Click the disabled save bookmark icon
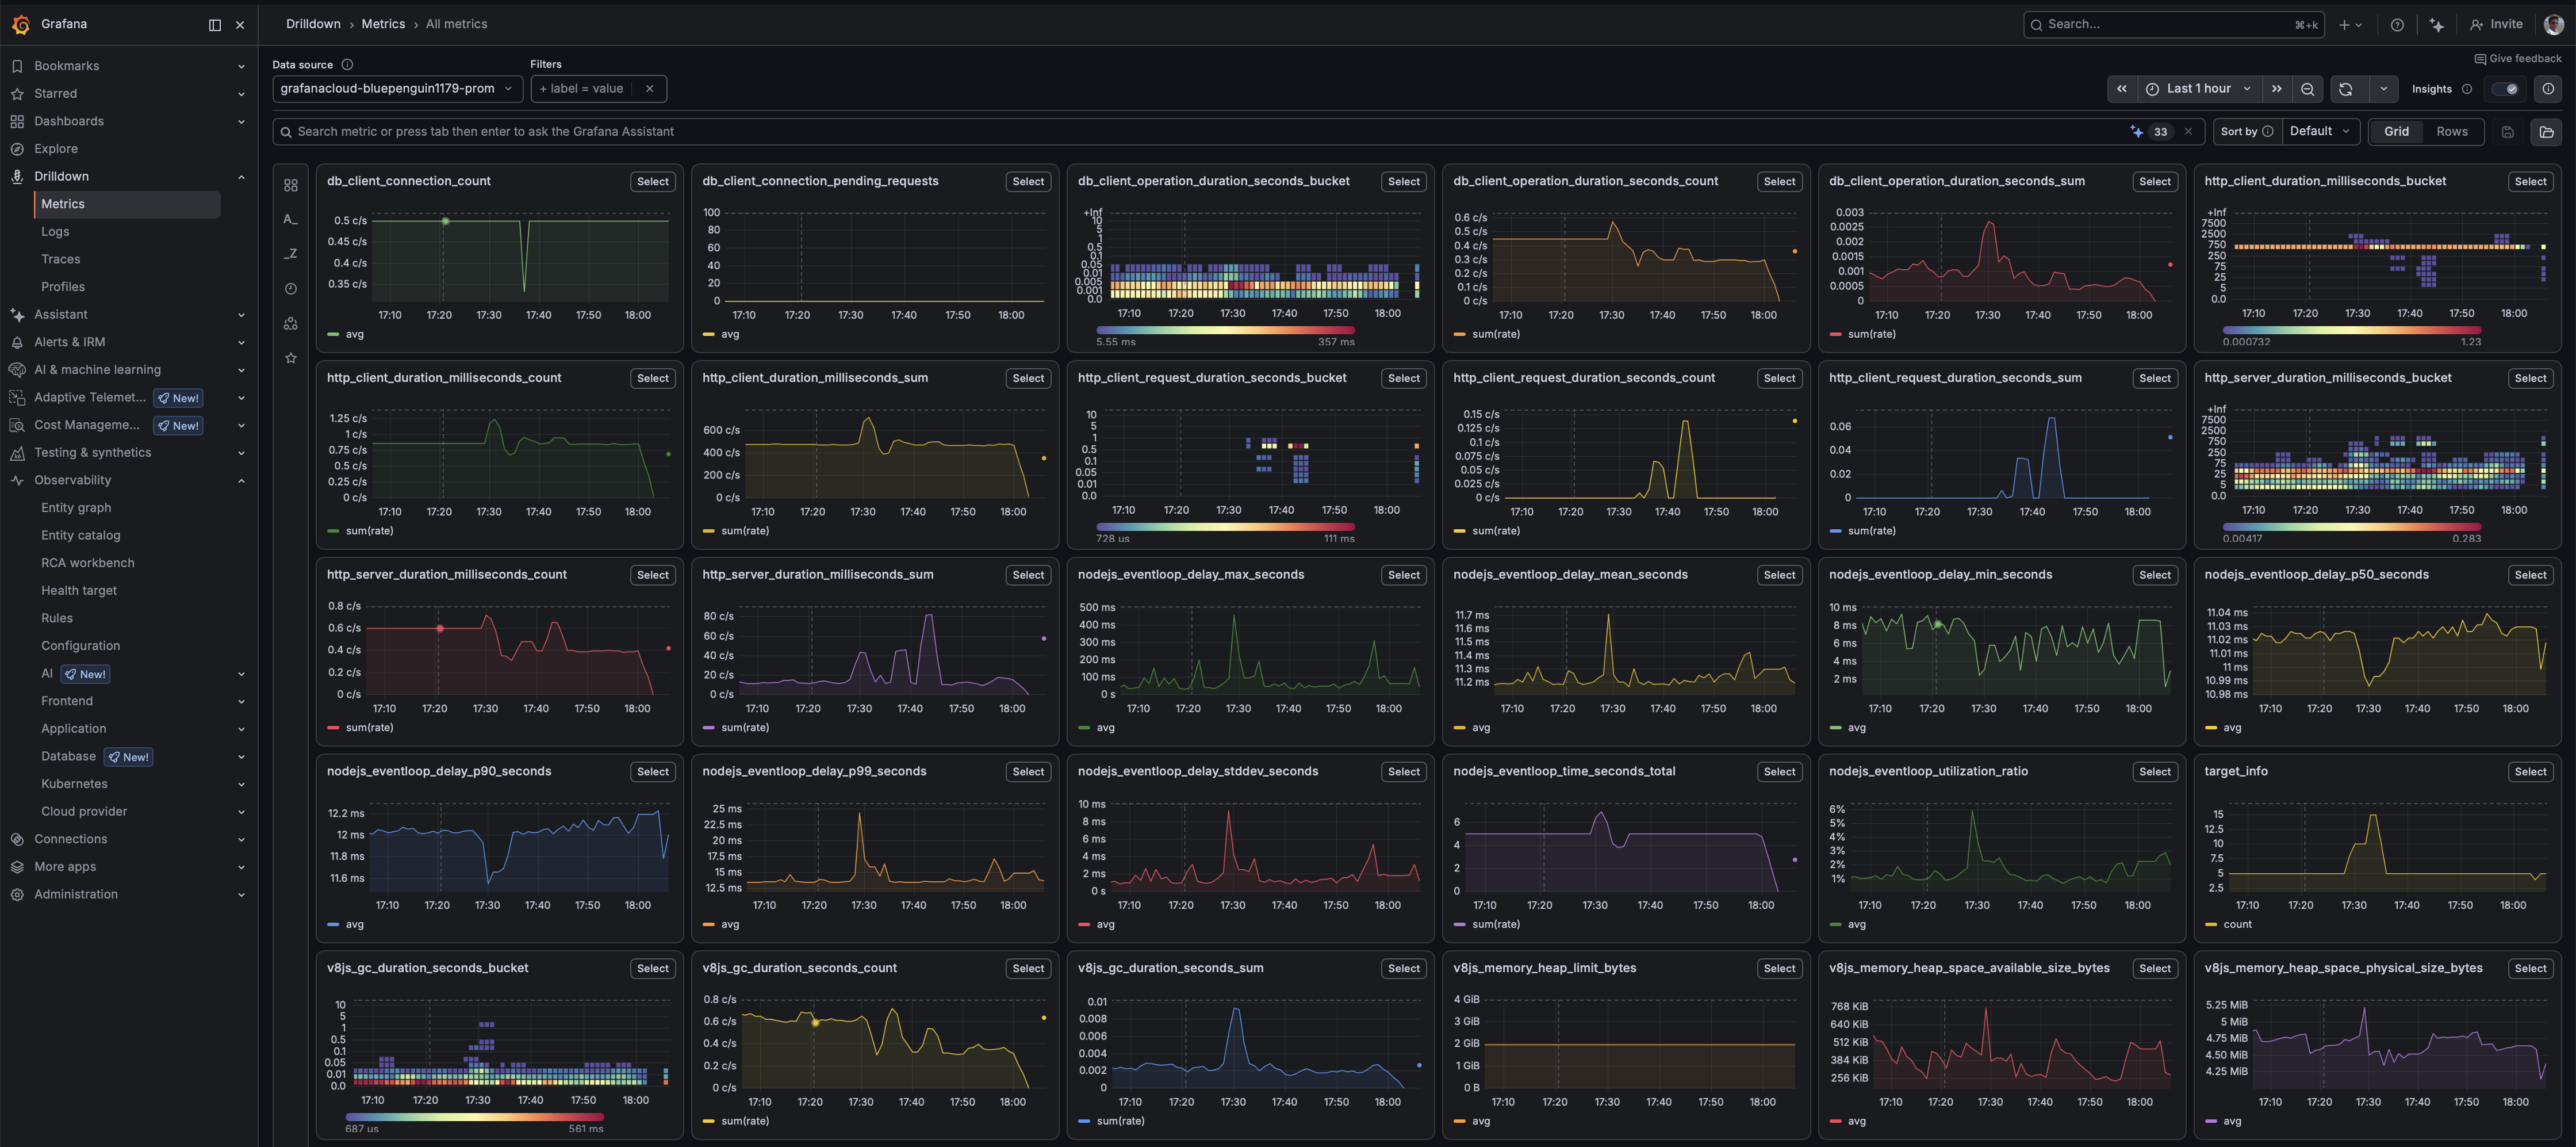This screenshot has height=1147, width=2576. point(2507,132)
